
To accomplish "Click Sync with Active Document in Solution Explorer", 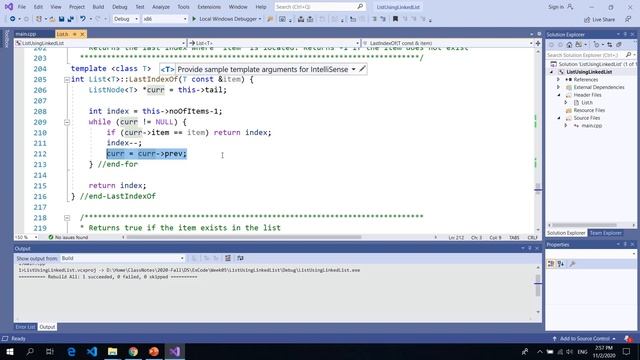I will pos(610,44).
